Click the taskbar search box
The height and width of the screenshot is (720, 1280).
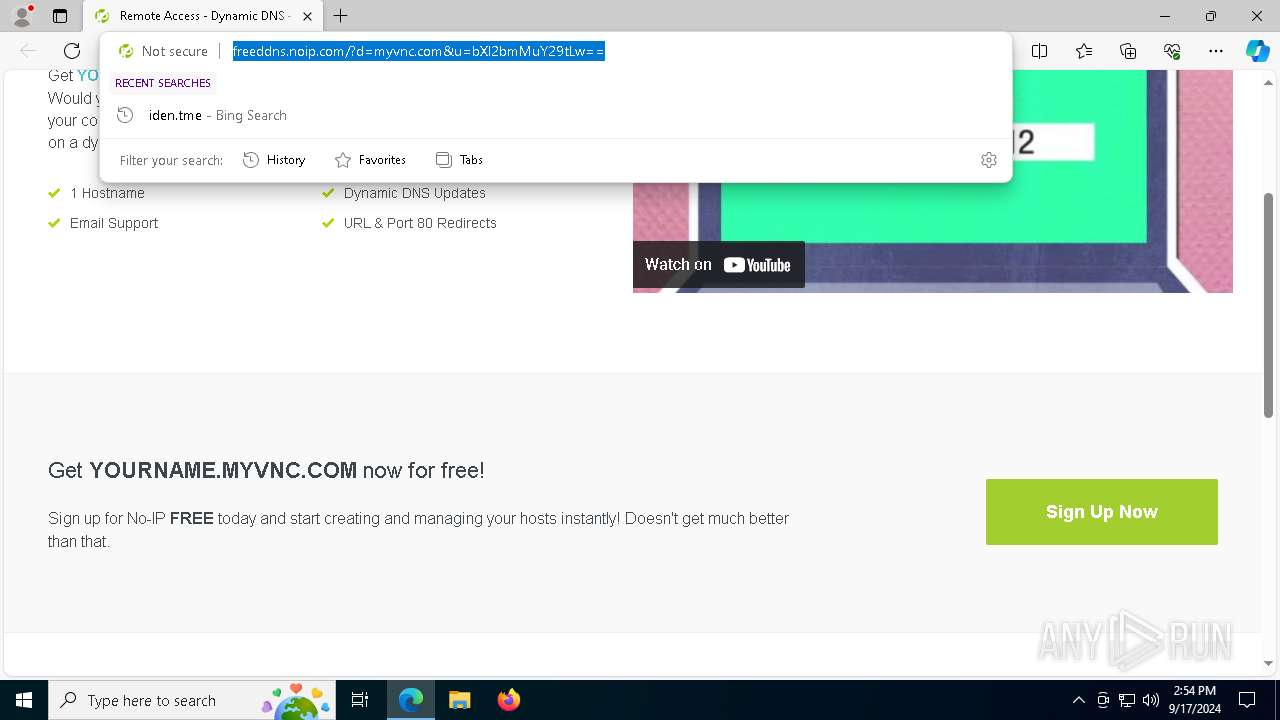coord(192,700)
